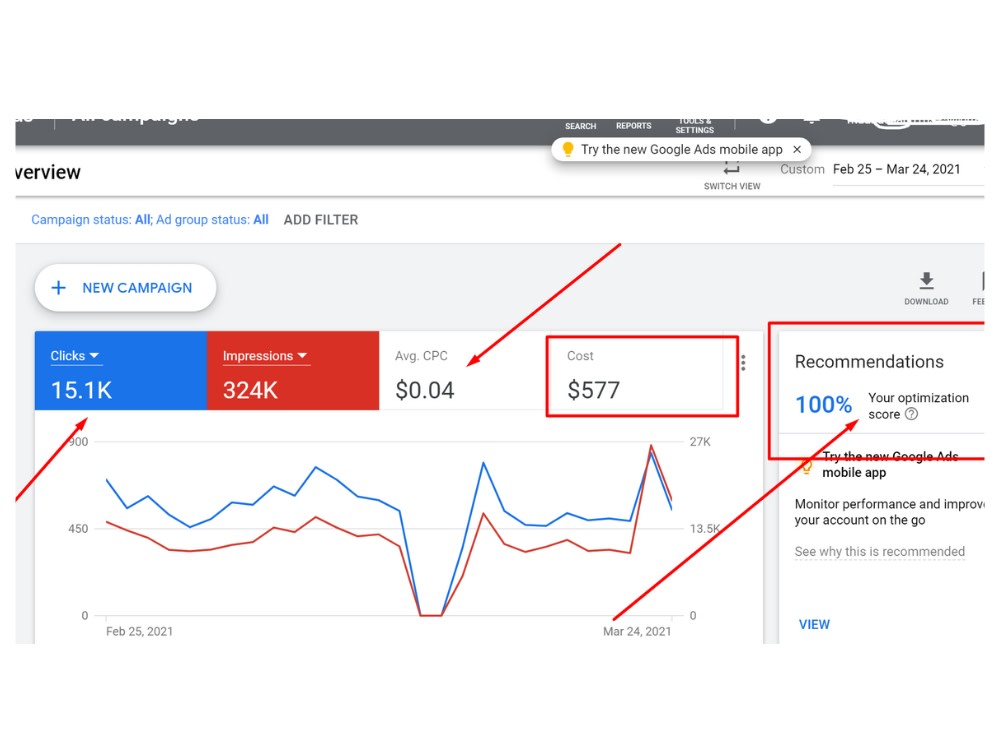Viewport: 1000px width, 750px height.
Task: Open the Reports menu
Action: pos(633,126)
